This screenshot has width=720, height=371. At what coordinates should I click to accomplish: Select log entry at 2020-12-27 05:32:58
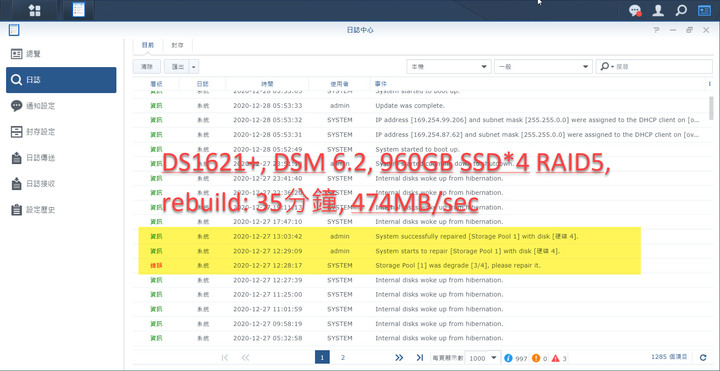coord(420,338)
